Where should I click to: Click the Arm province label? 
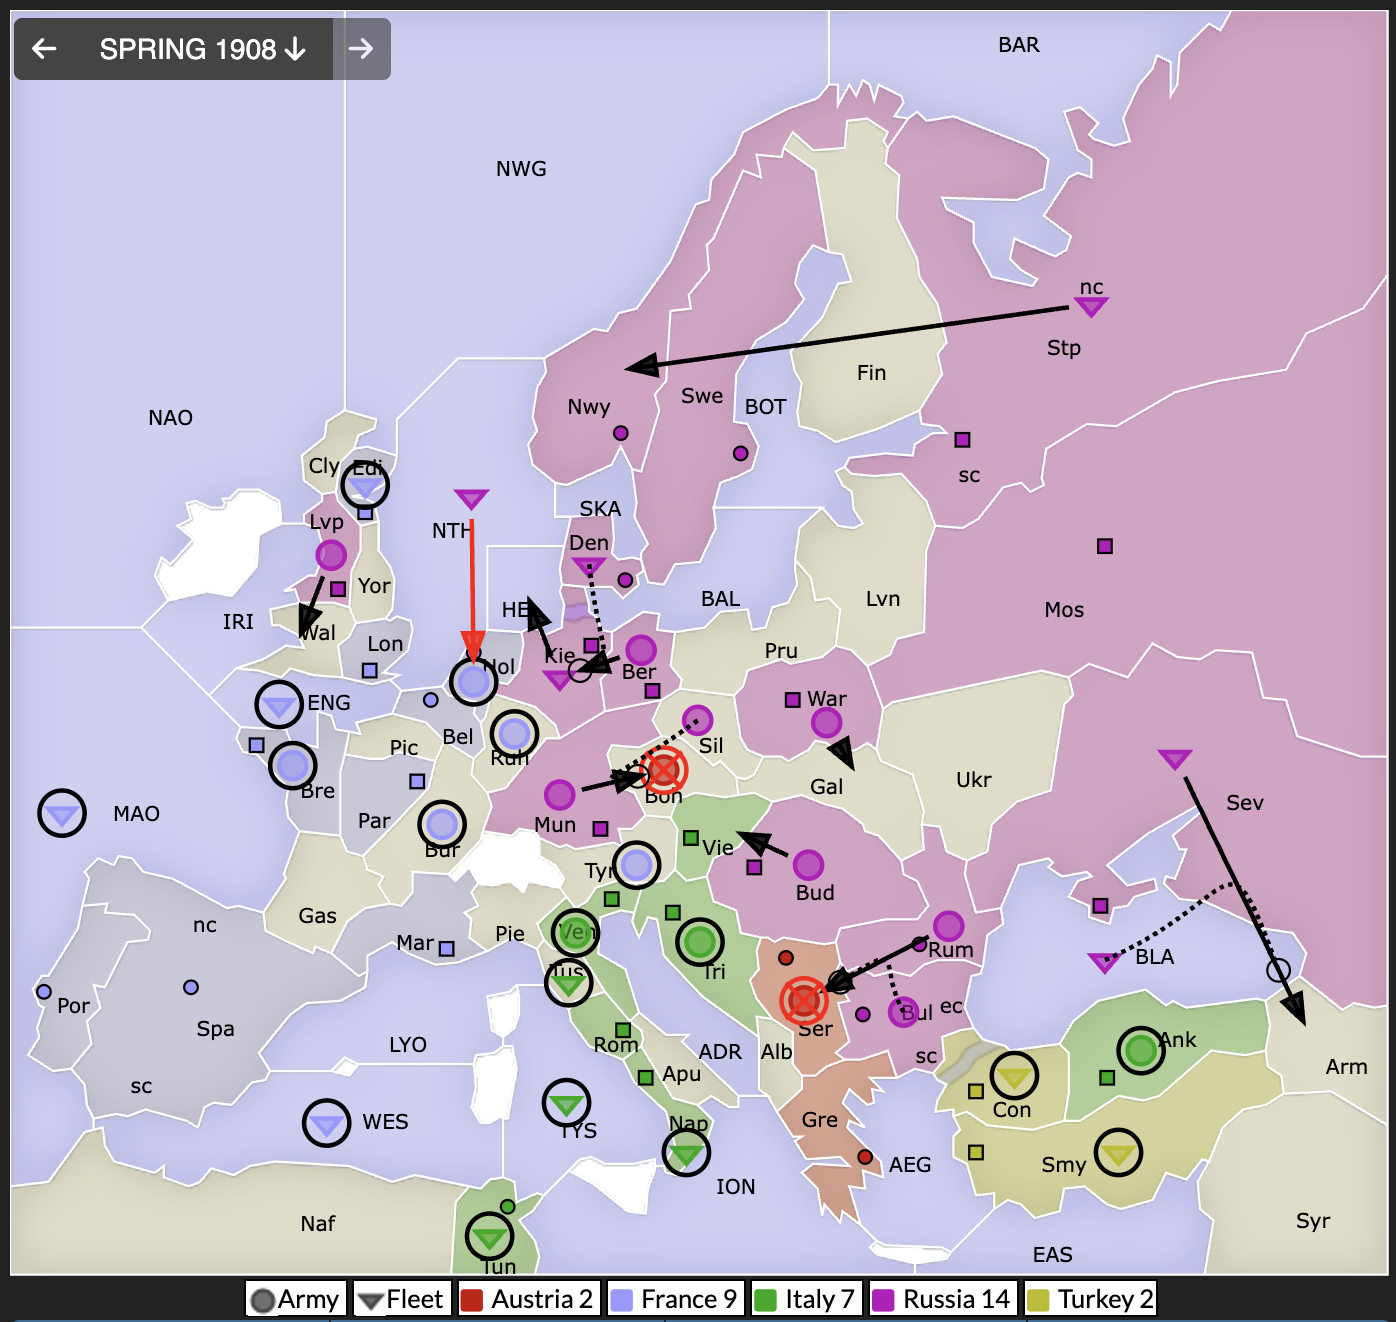1346,1067
